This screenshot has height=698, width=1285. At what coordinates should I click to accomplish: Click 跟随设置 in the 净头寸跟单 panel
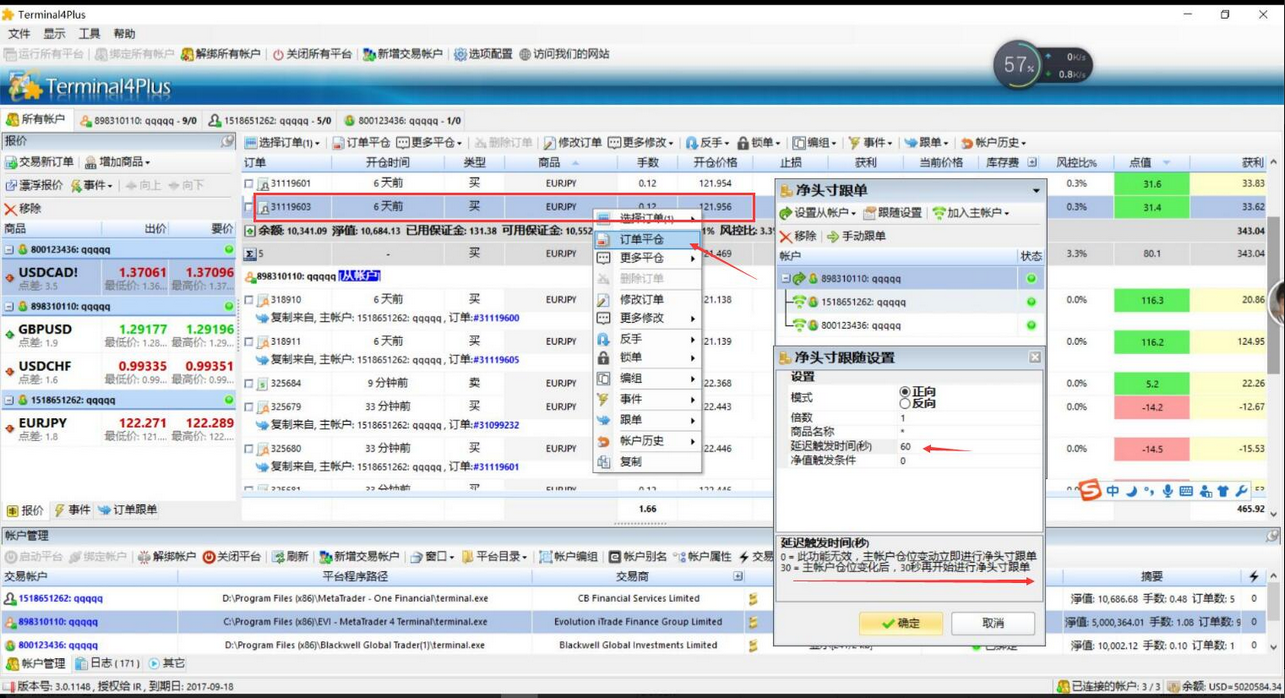(892, 213)
